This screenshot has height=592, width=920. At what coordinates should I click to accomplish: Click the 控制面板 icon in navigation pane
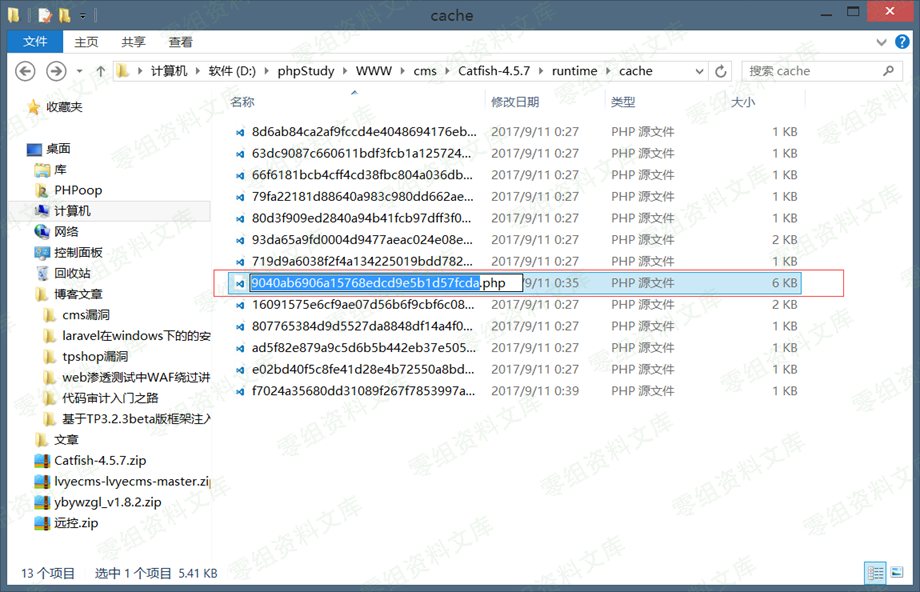42,253
